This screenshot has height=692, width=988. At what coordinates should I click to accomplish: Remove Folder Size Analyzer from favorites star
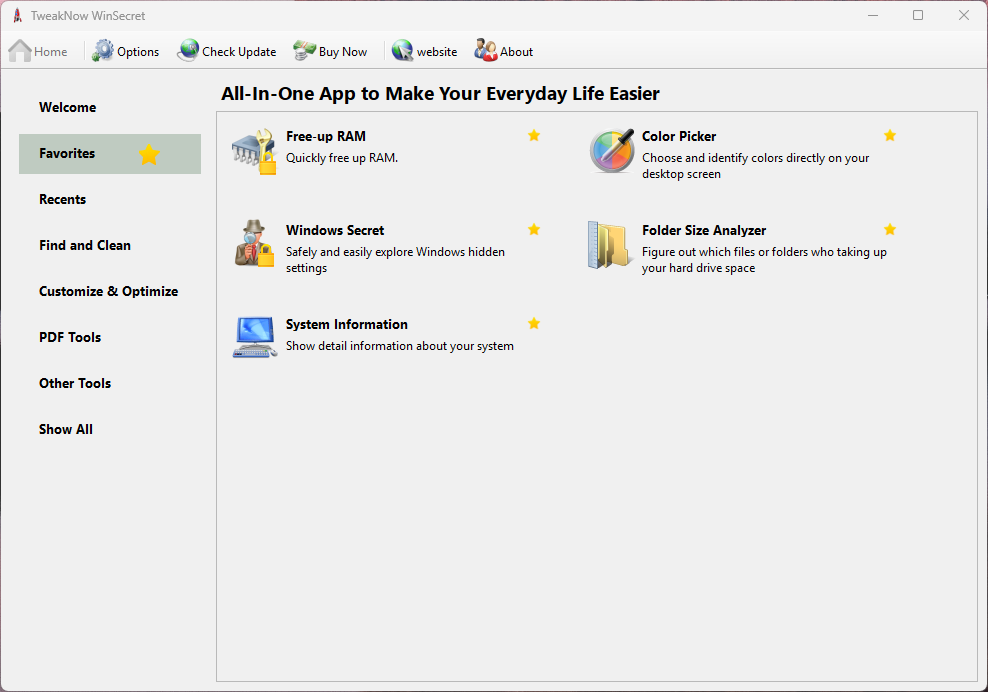click(x=890, y=230)
